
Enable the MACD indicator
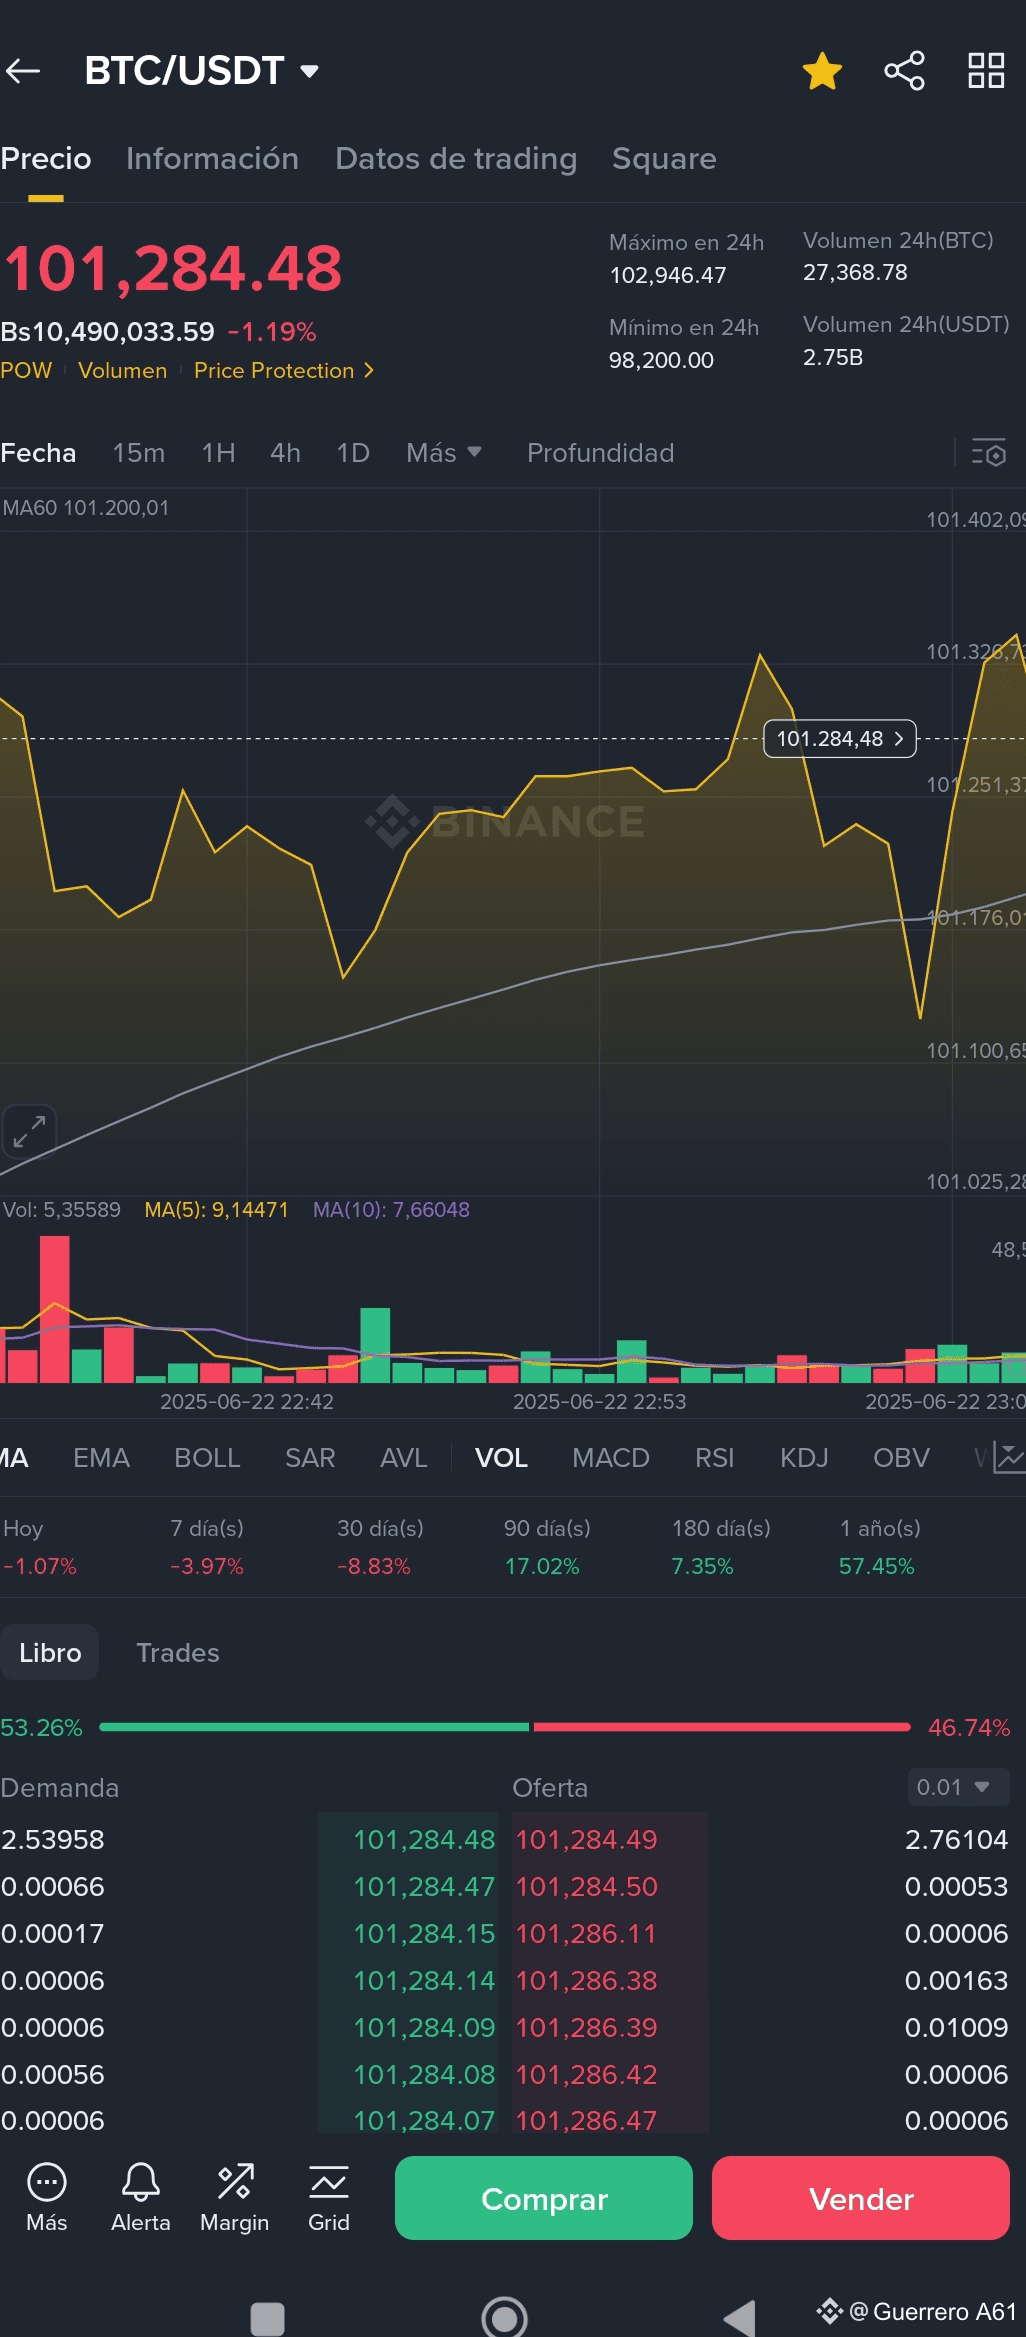pos(611,1458)
